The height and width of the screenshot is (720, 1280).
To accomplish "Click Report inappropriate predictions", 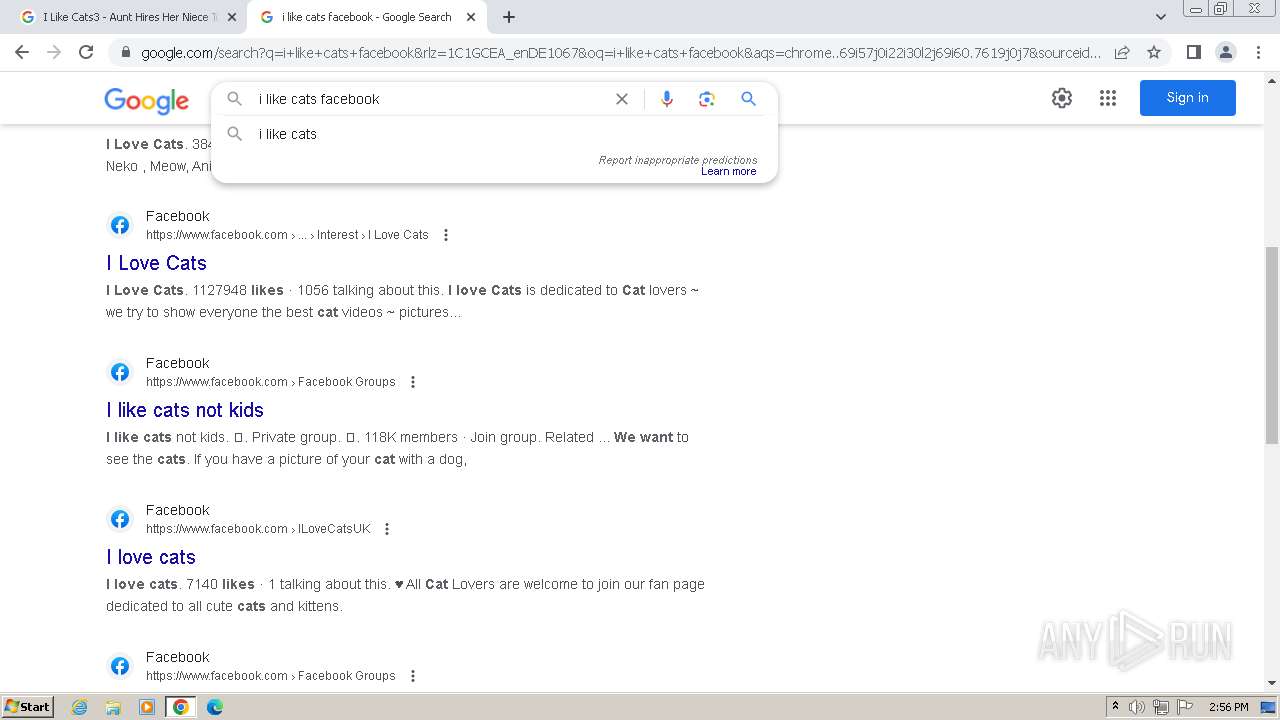I will point(678,160).
